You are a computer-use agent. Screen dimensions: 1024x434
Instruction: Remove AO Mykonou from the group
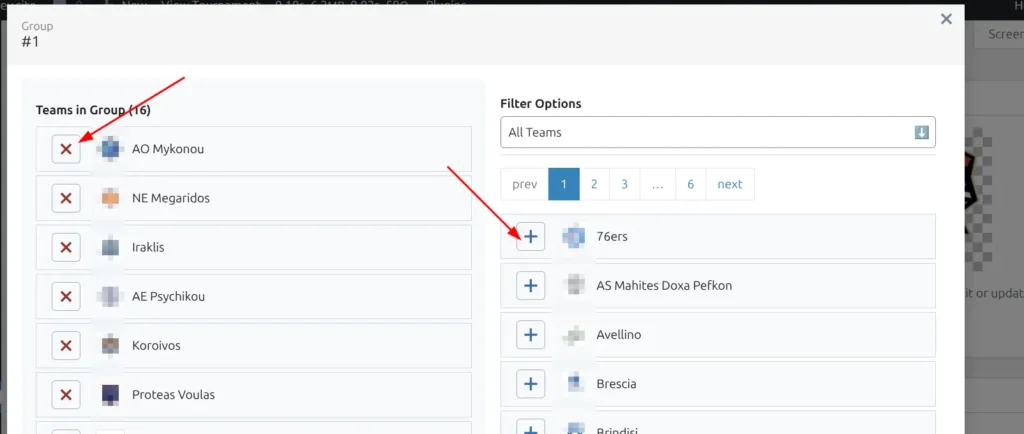(66, 149)
